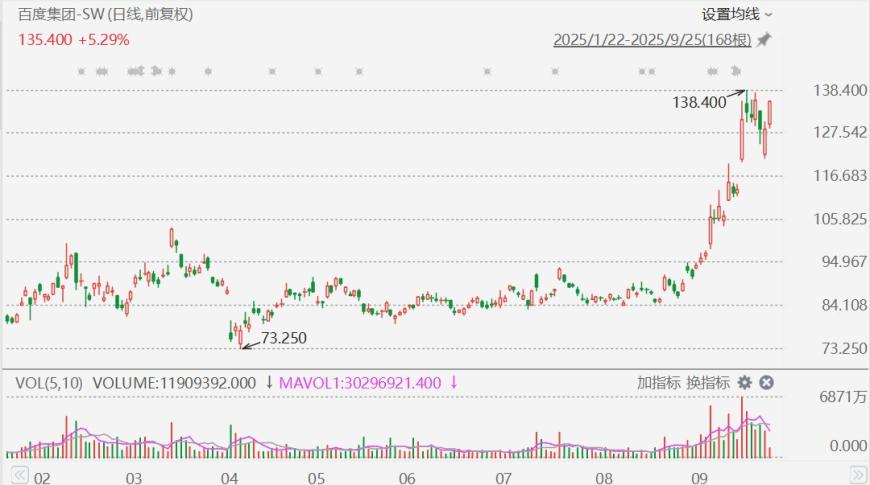870x485 pixels.
Task: Jump to month 05 on the time axis
Action: tap(317, 477)
